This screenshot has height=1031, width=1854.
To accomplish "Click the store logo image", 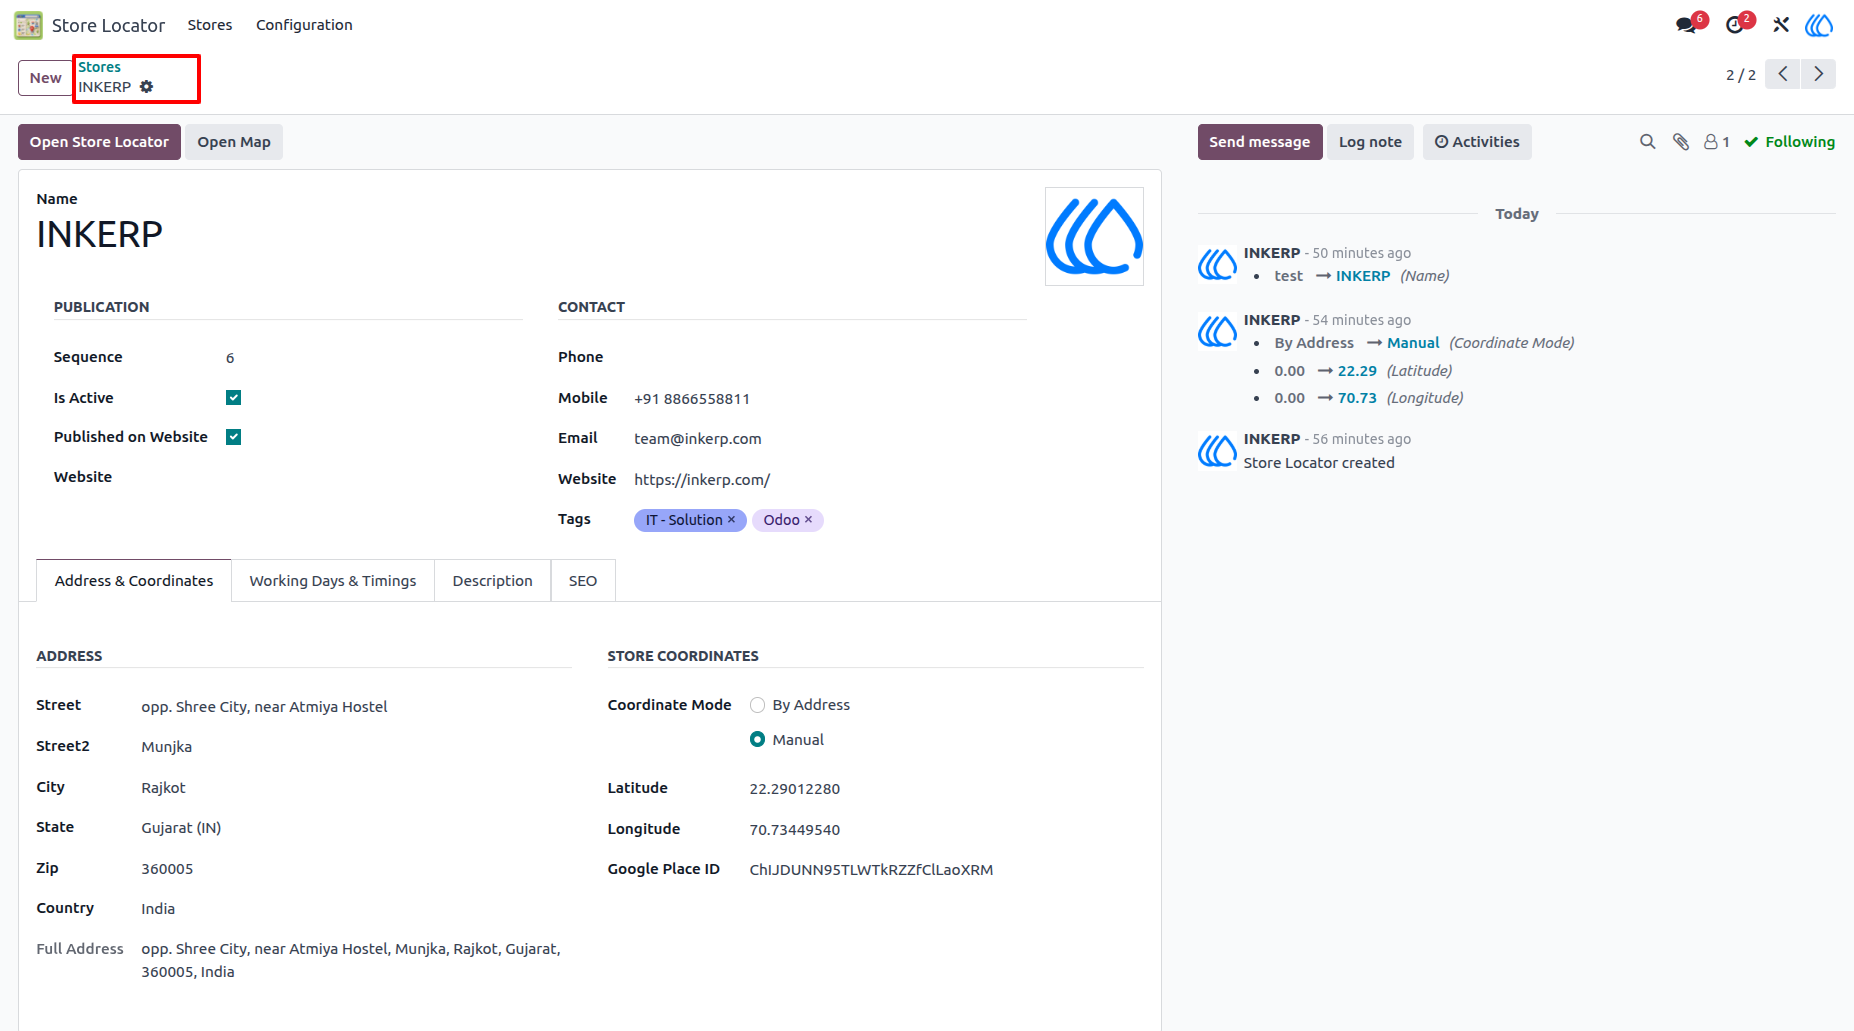I will [1094, 236].
